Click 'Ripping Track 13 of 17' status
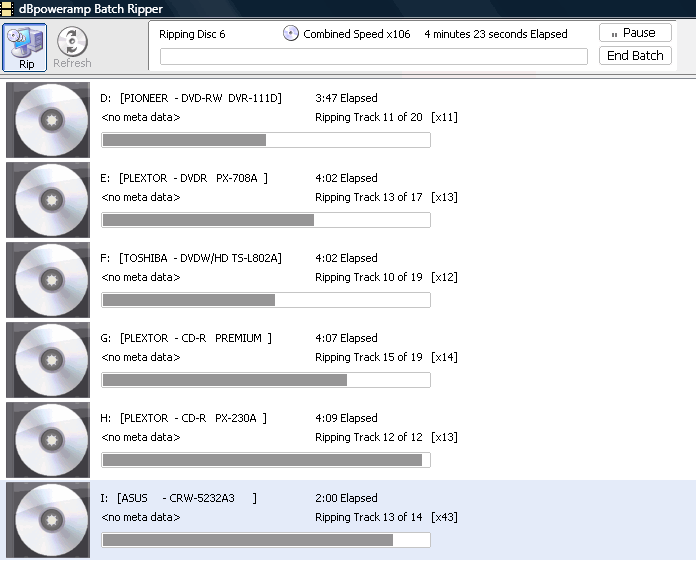 click(368, 197)
